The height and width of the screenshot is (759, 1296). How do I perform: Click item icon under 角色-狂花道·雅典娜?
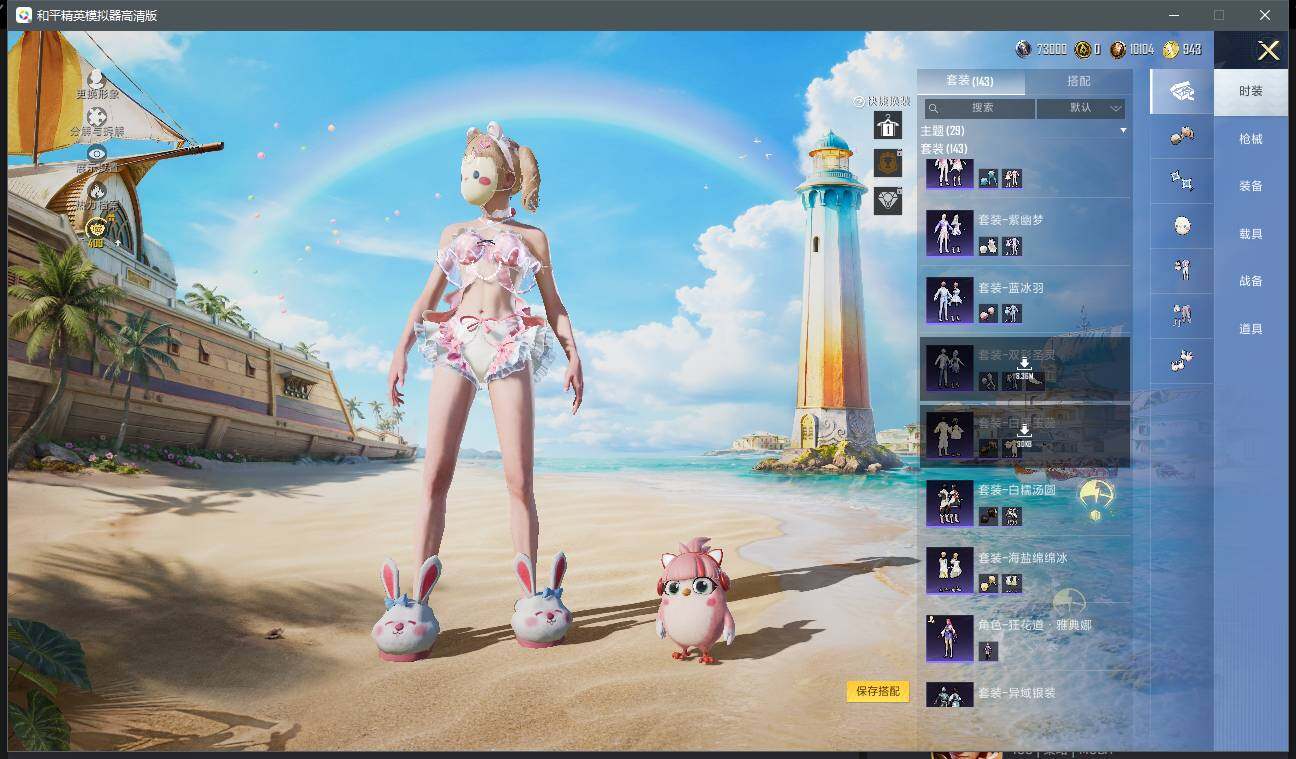pos(988,651)
